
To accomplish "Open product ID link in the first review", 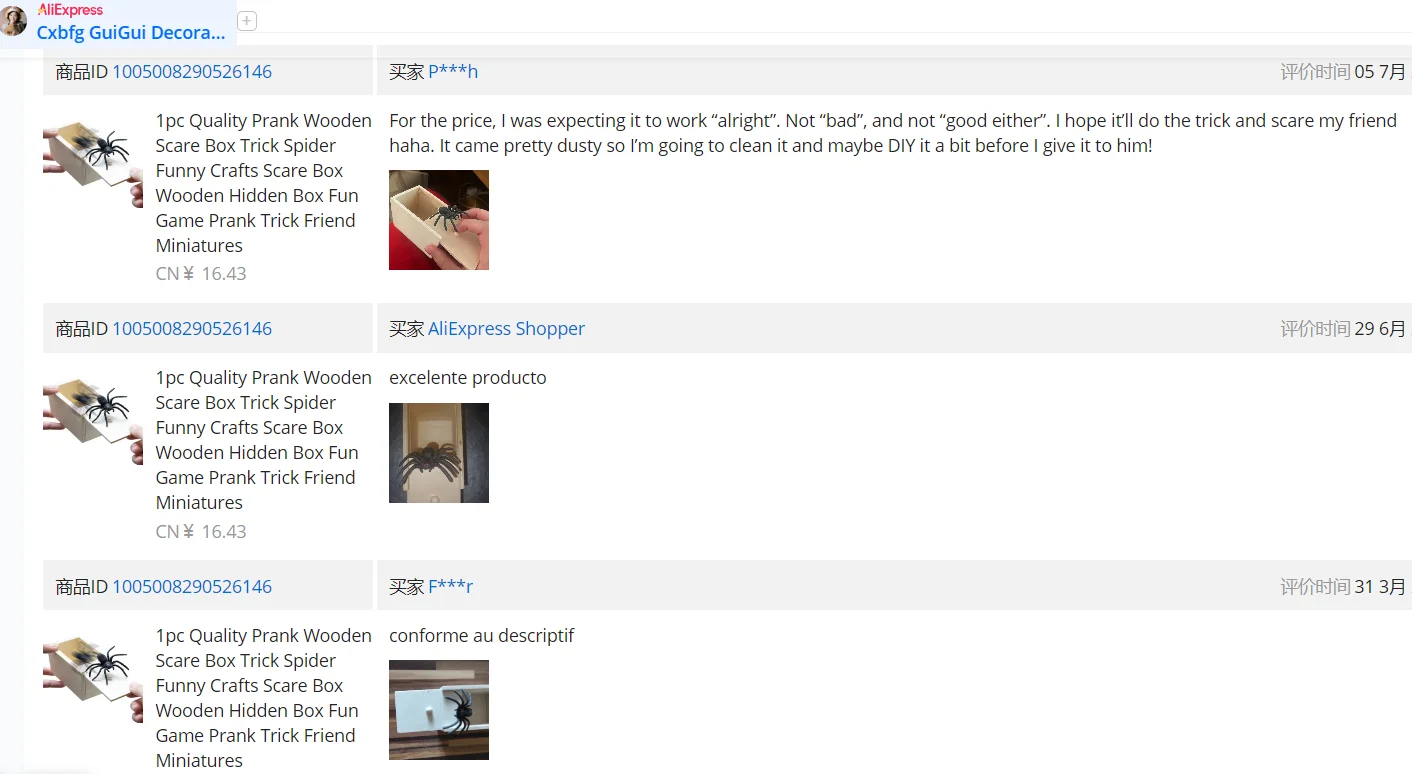I will click(192, 72).
